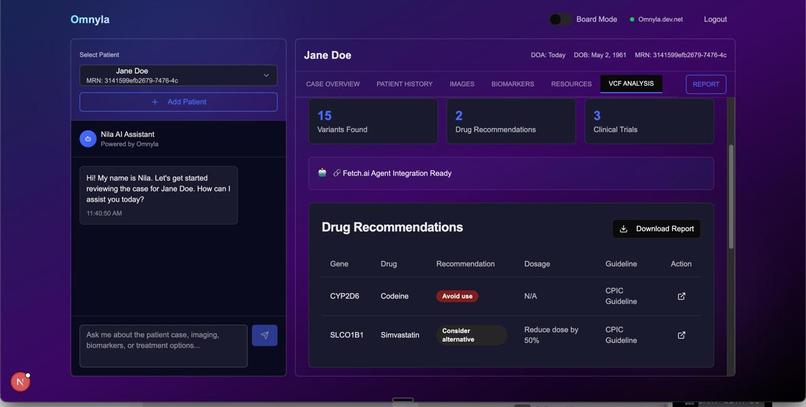
Task: Focus the chat message input field
Action: (x=163, y=346)
